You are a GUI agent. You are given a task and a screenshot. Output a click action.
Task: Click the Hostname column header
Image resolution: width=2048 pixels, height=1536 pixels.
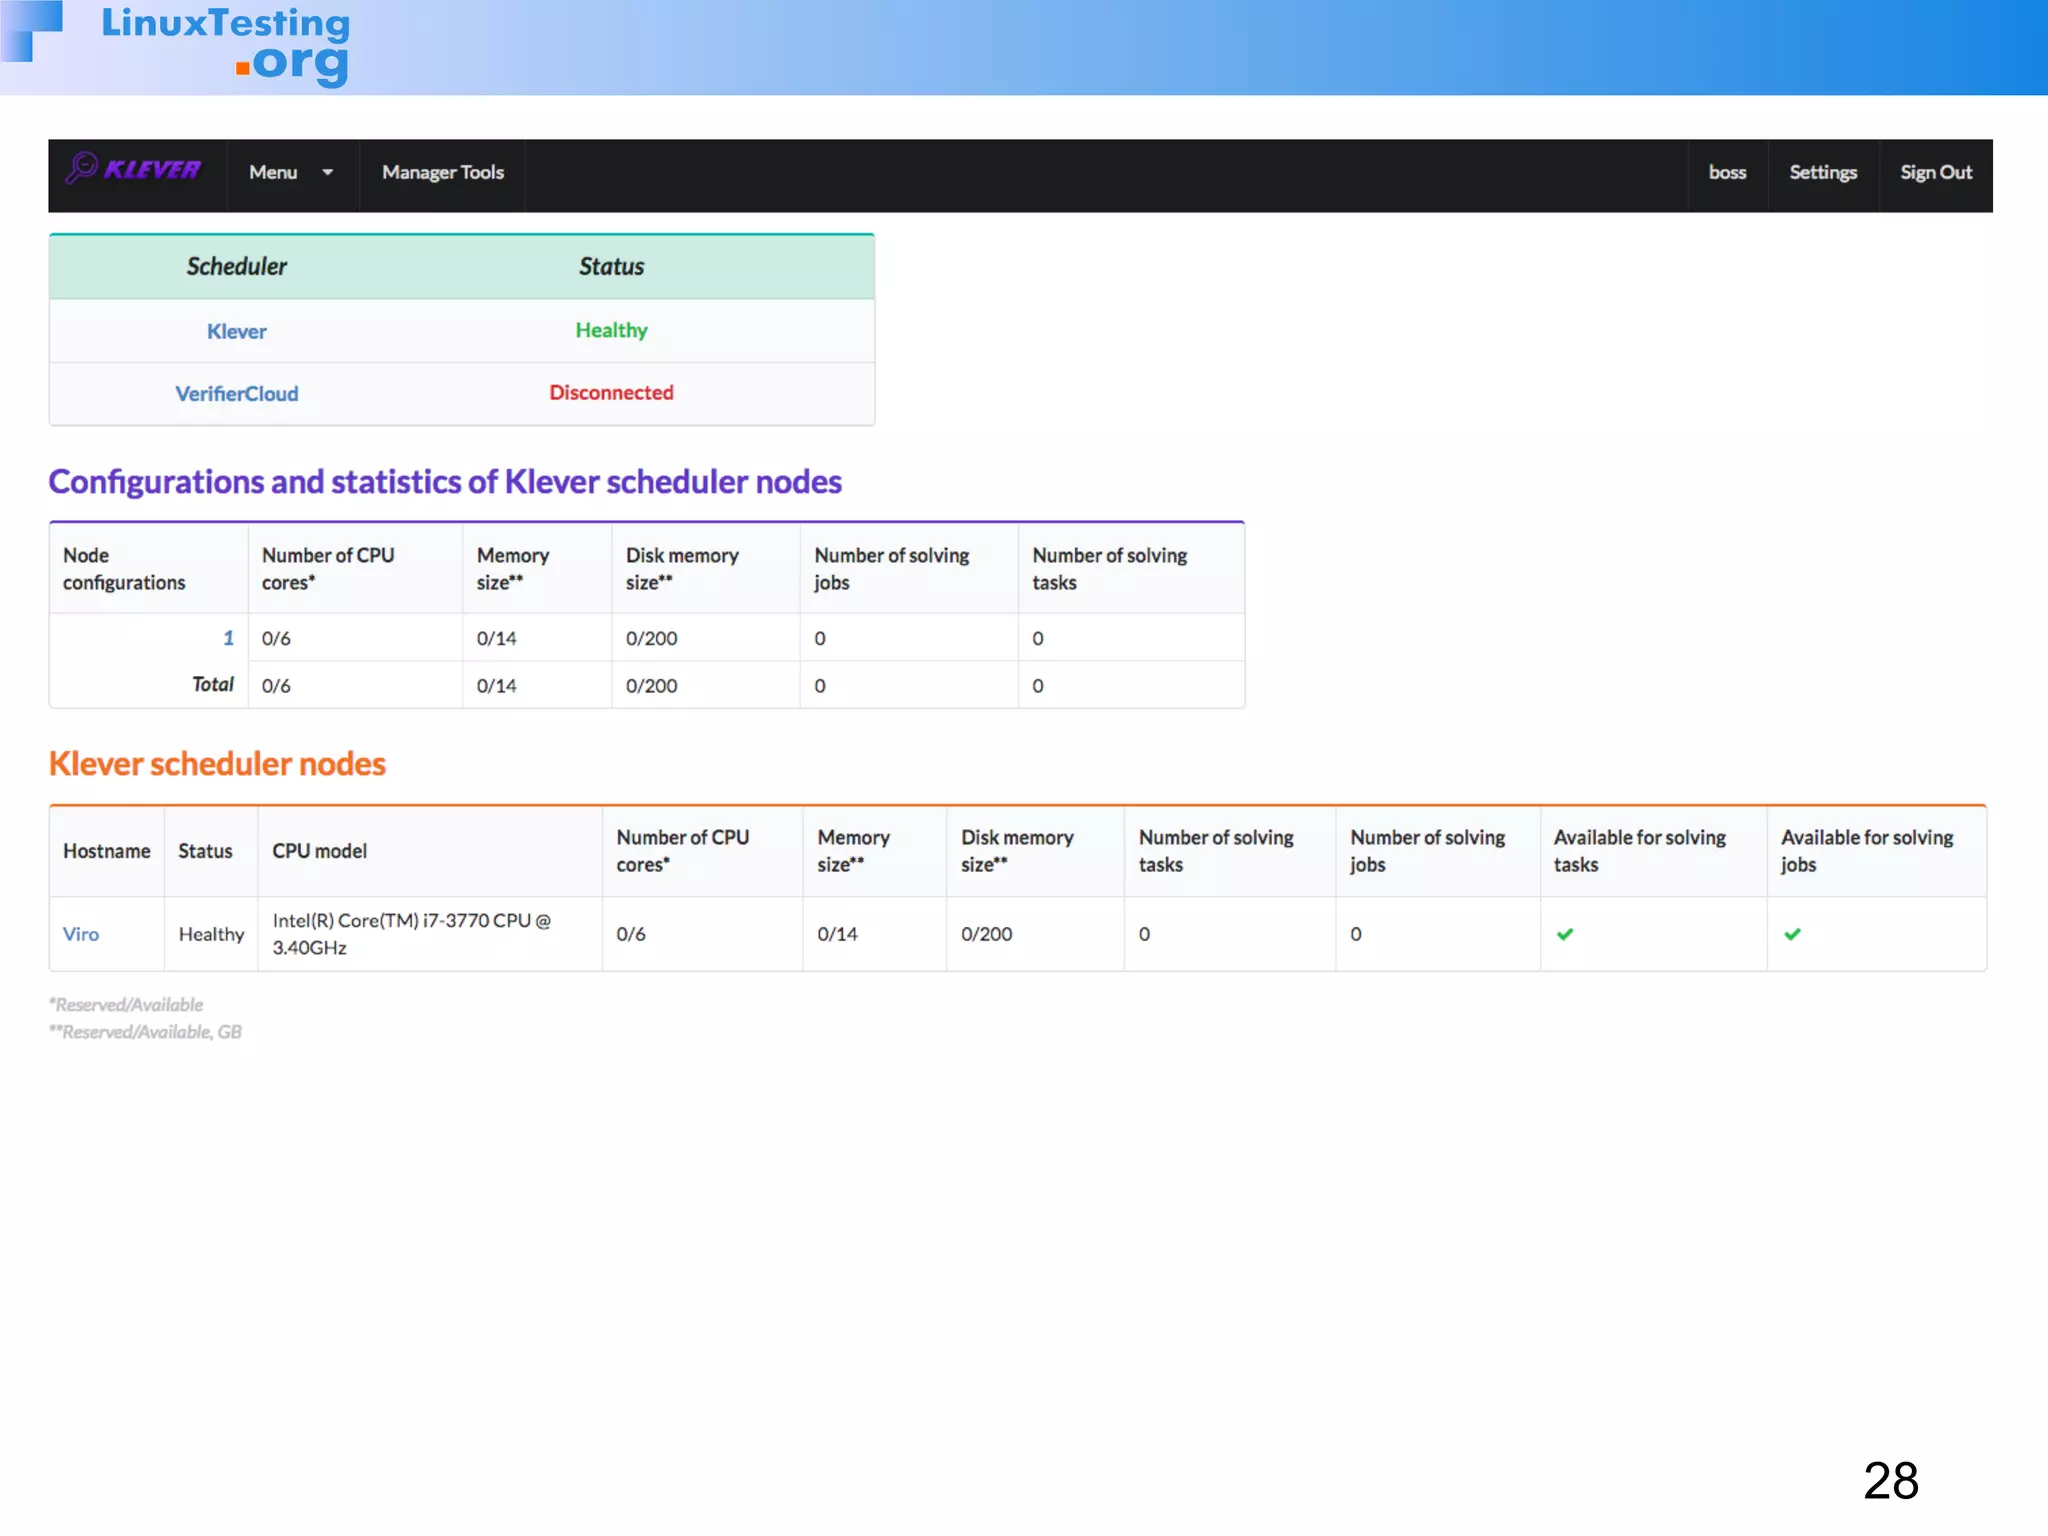tap(106, 851)
